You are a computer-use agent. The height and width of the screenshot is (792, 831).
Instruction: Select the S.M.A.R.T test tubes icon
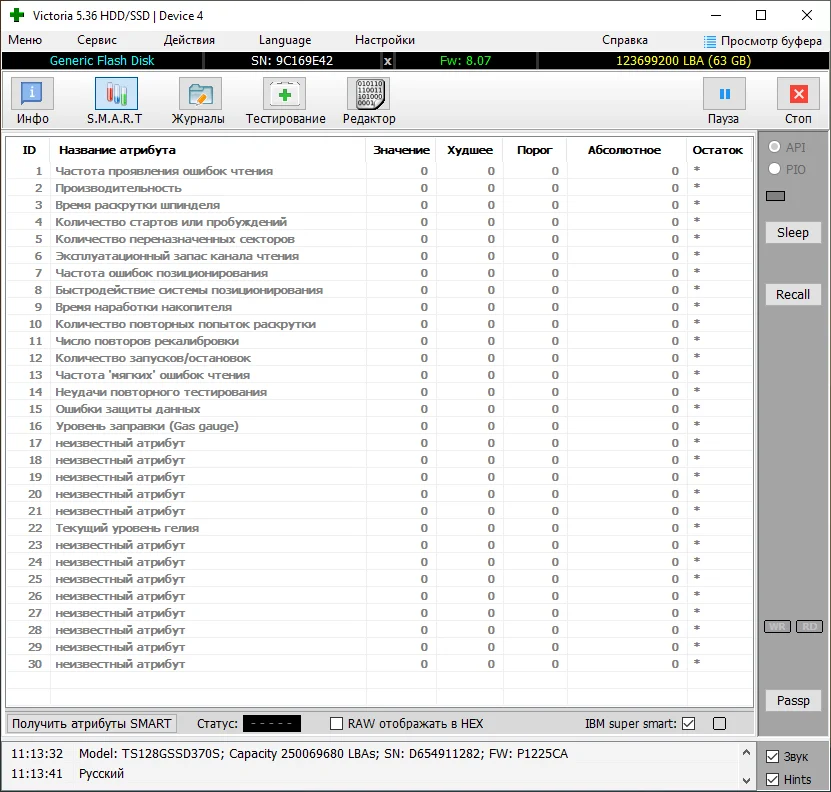116,94
